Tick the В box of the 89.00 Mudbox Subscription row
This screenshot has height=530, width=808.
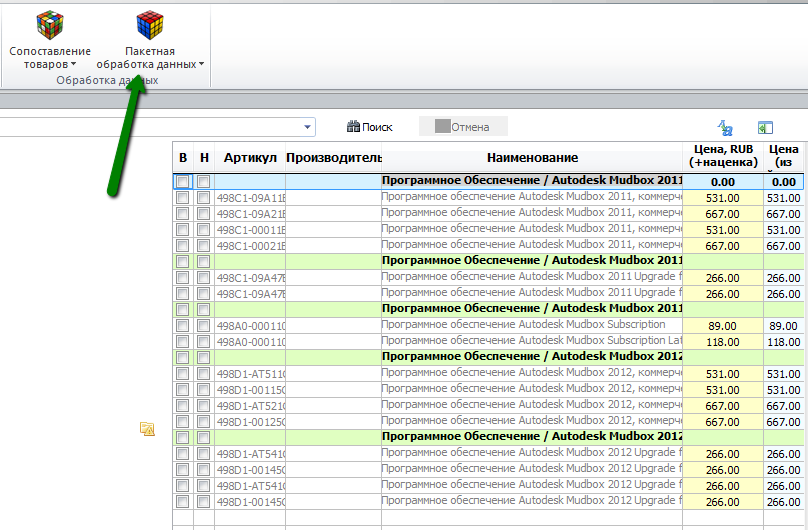coord(182,326)
